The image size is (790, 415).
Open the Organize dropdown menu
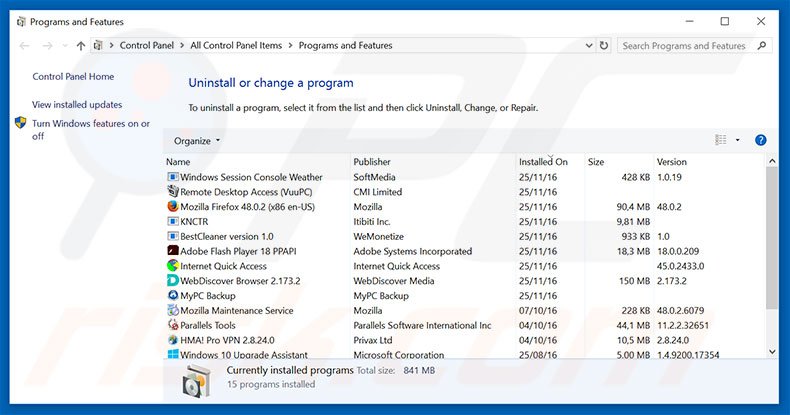click(x=197, y=141)
